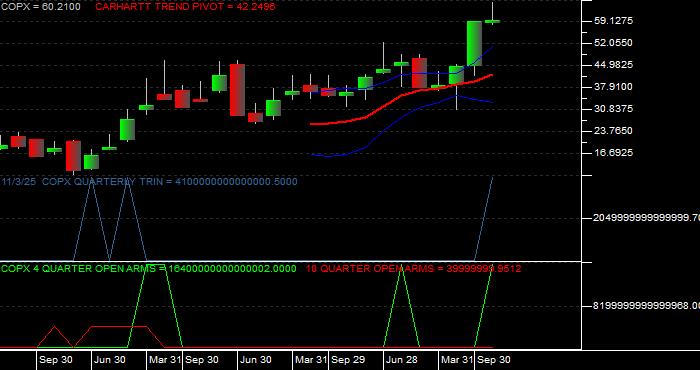Screen dimensions: 700x370
Task: Click the 52.0550 price axis label
Action: pos(613,43)
